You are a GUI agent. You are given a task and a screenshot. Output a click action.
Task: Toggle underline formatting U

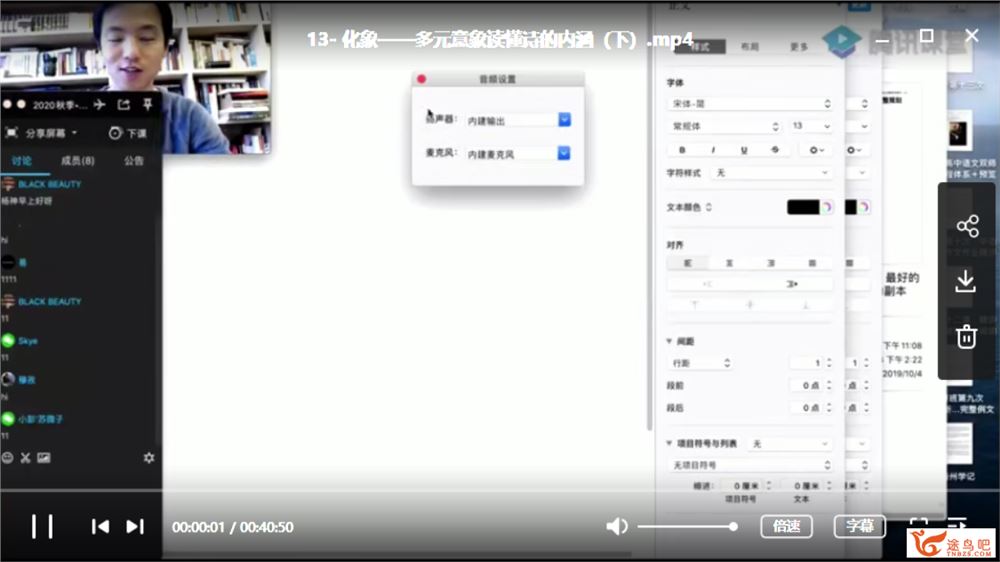pyautogui.click(x=744, y=150)
